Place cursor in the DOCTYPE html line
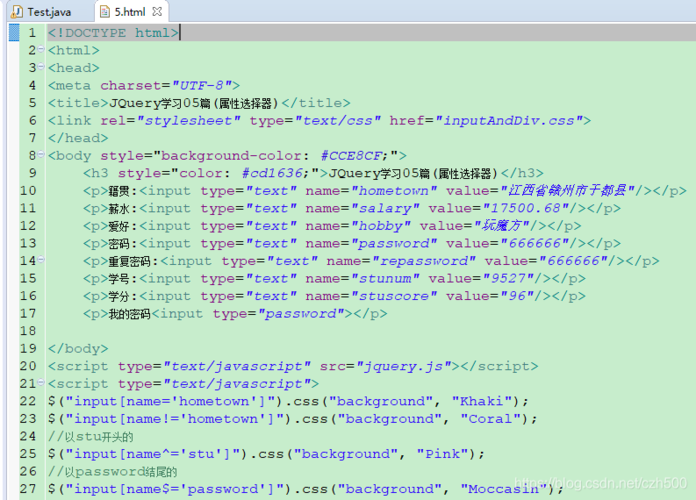The height and width of the screenshot is (500, 696). pos(113,33)
